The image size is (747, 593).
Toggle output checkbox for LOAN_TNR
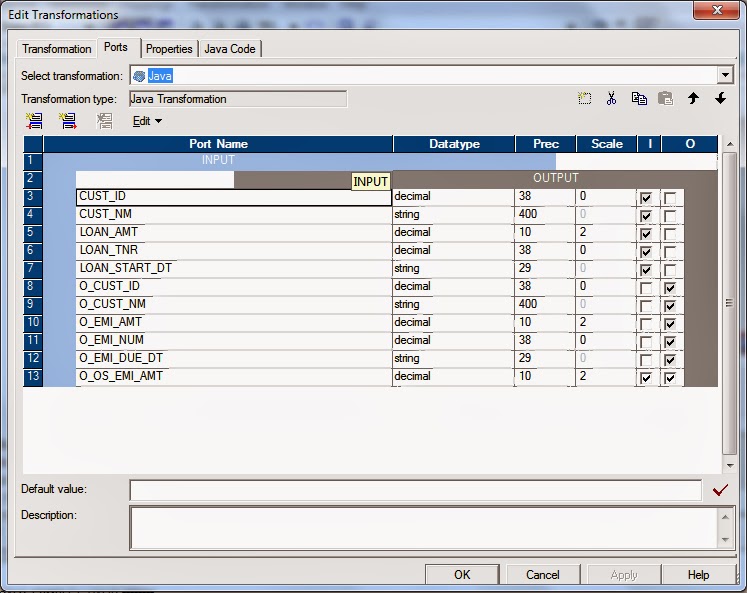(670, 252)
